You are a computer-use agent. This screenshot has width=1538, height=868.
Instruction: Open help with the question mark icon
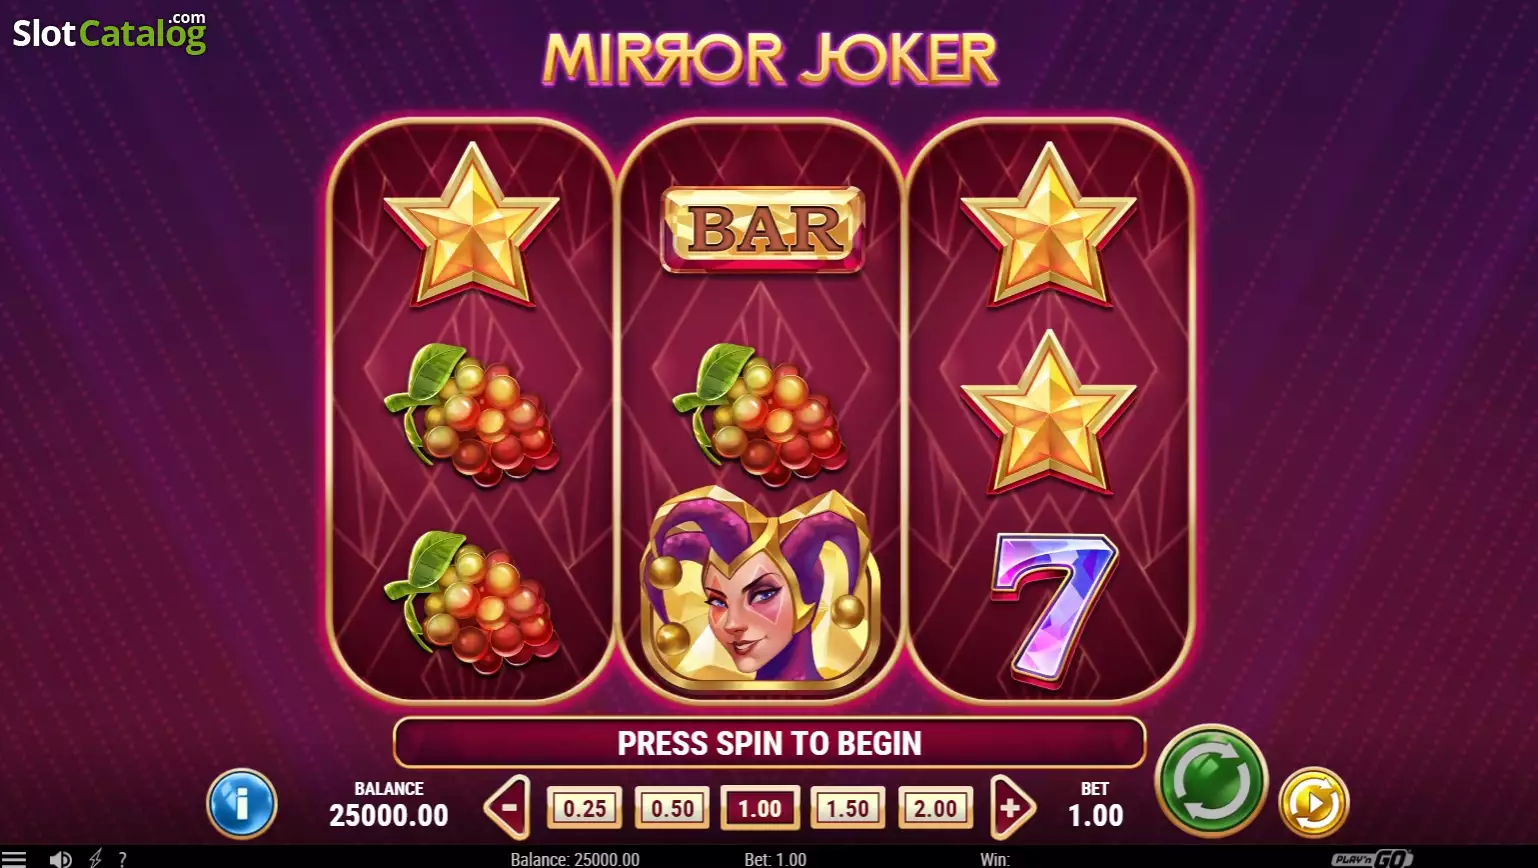point(122,858)
